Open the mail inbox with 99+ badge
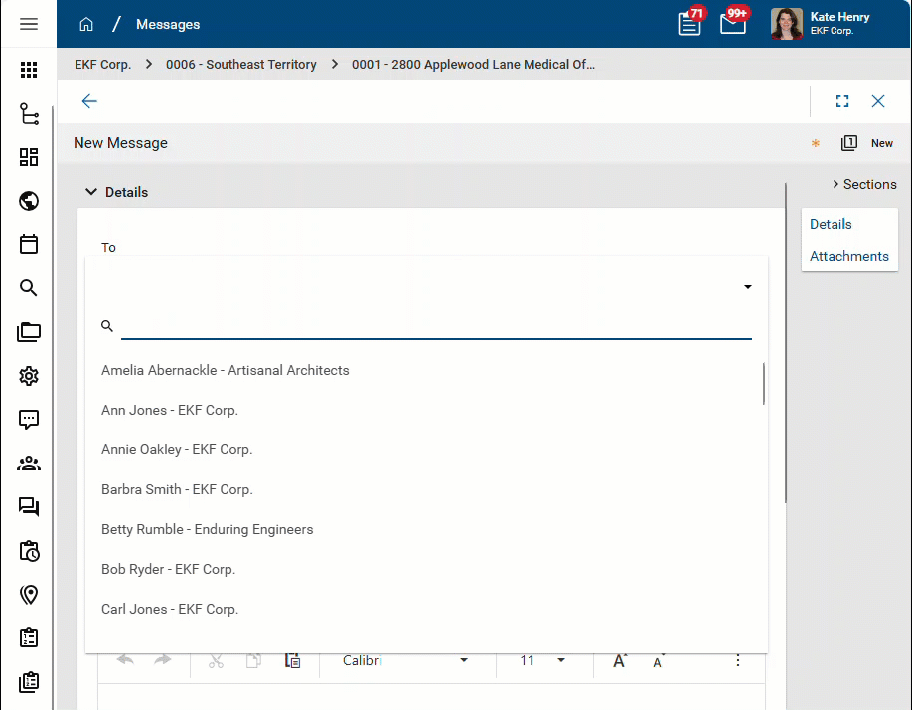This screenshot has width=912, height=710. click(733, 24)
